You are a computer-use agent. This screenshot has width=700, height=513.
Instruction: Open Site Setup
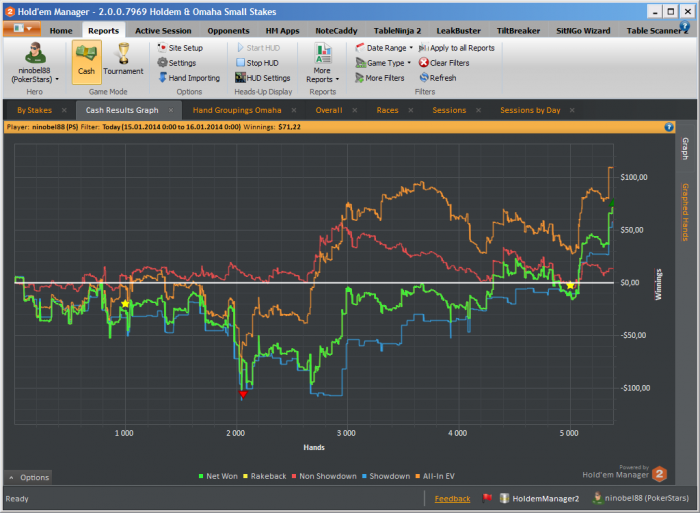[x=181, y=48]
